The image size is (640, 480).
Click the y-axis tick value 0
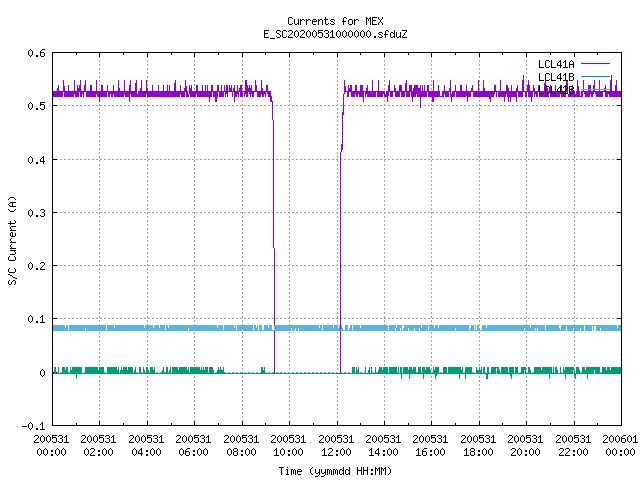point(42,373)
